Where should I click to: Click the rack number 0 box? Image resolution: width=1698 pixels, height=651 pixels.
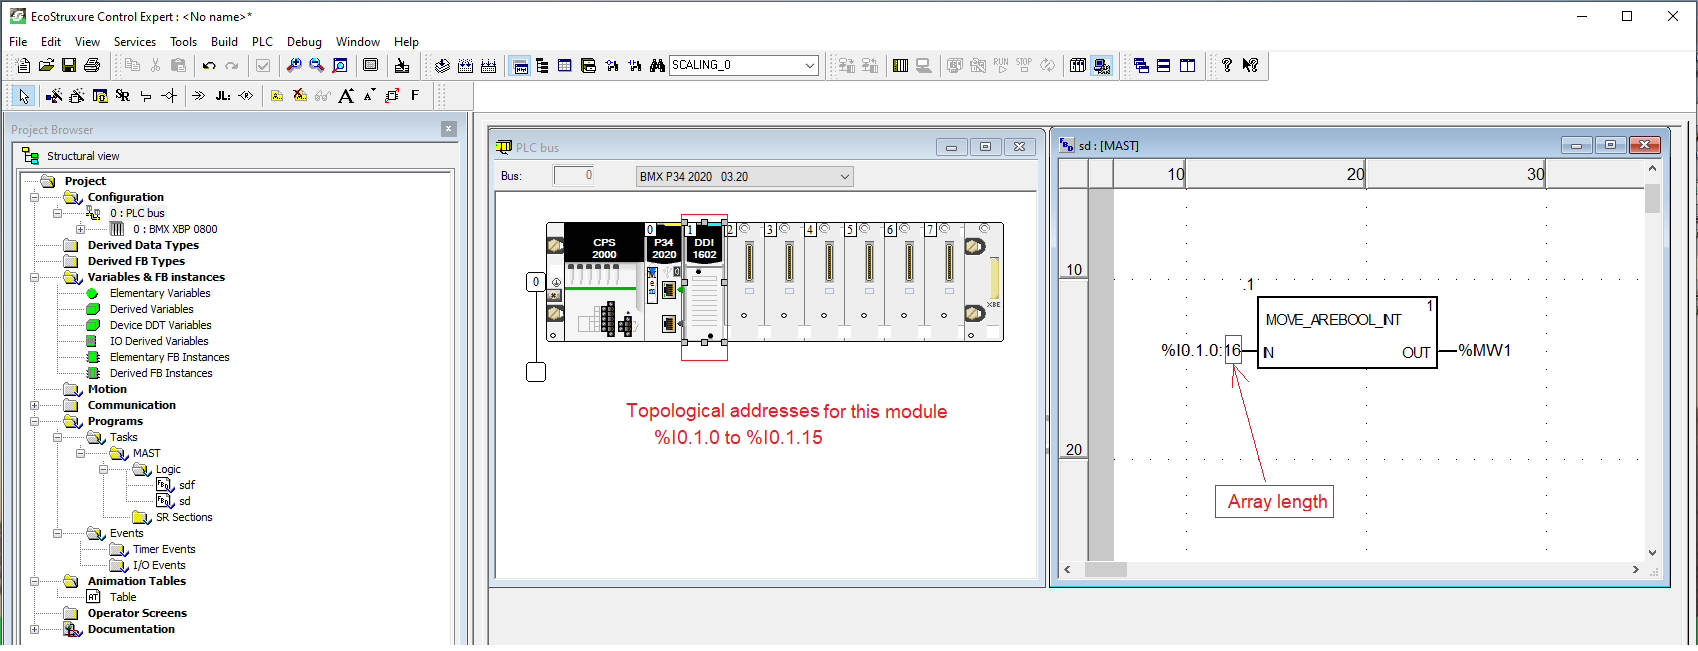(536, 282)
